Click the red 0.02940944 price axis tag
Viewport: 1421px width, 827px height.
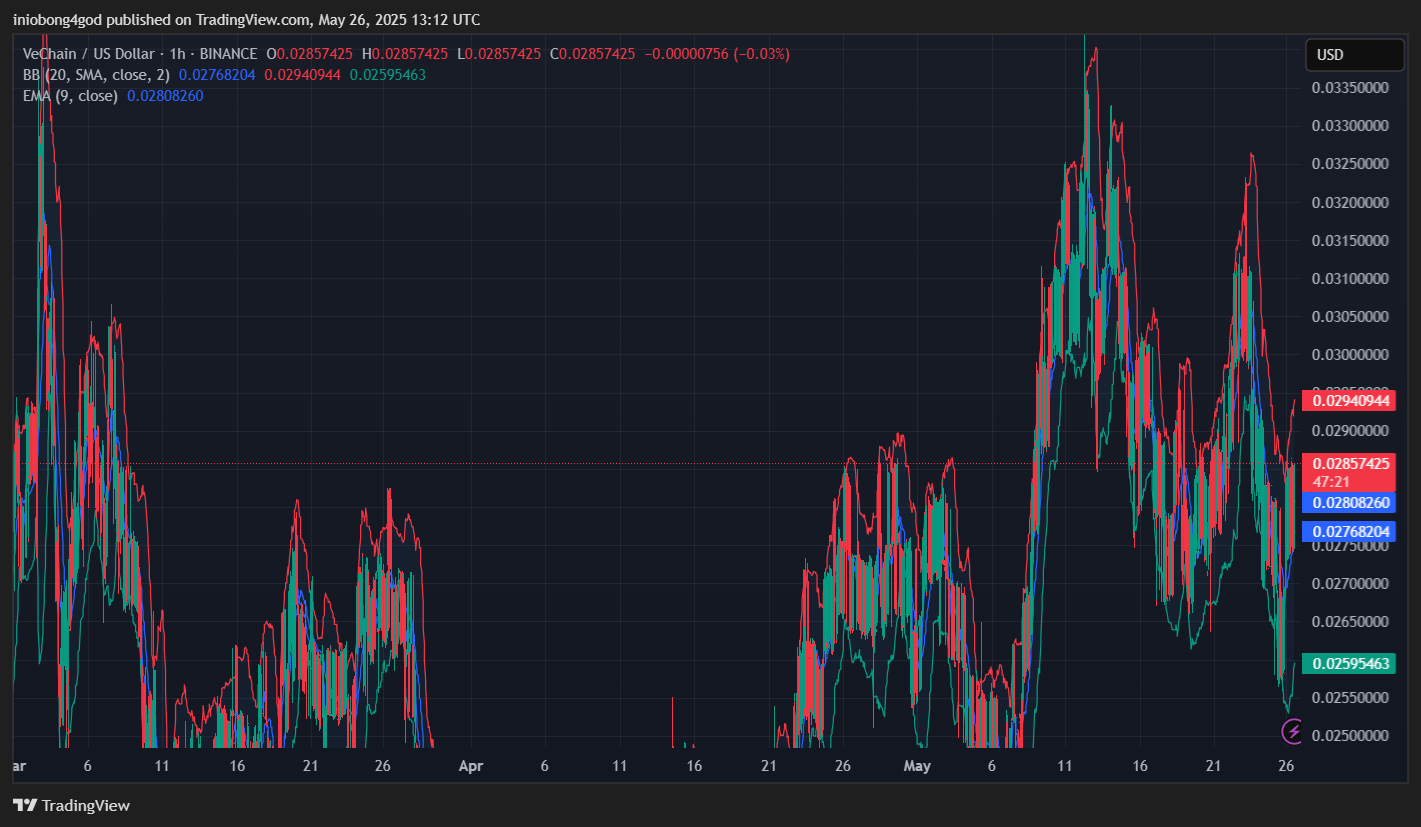click(x=1351, y=401)
